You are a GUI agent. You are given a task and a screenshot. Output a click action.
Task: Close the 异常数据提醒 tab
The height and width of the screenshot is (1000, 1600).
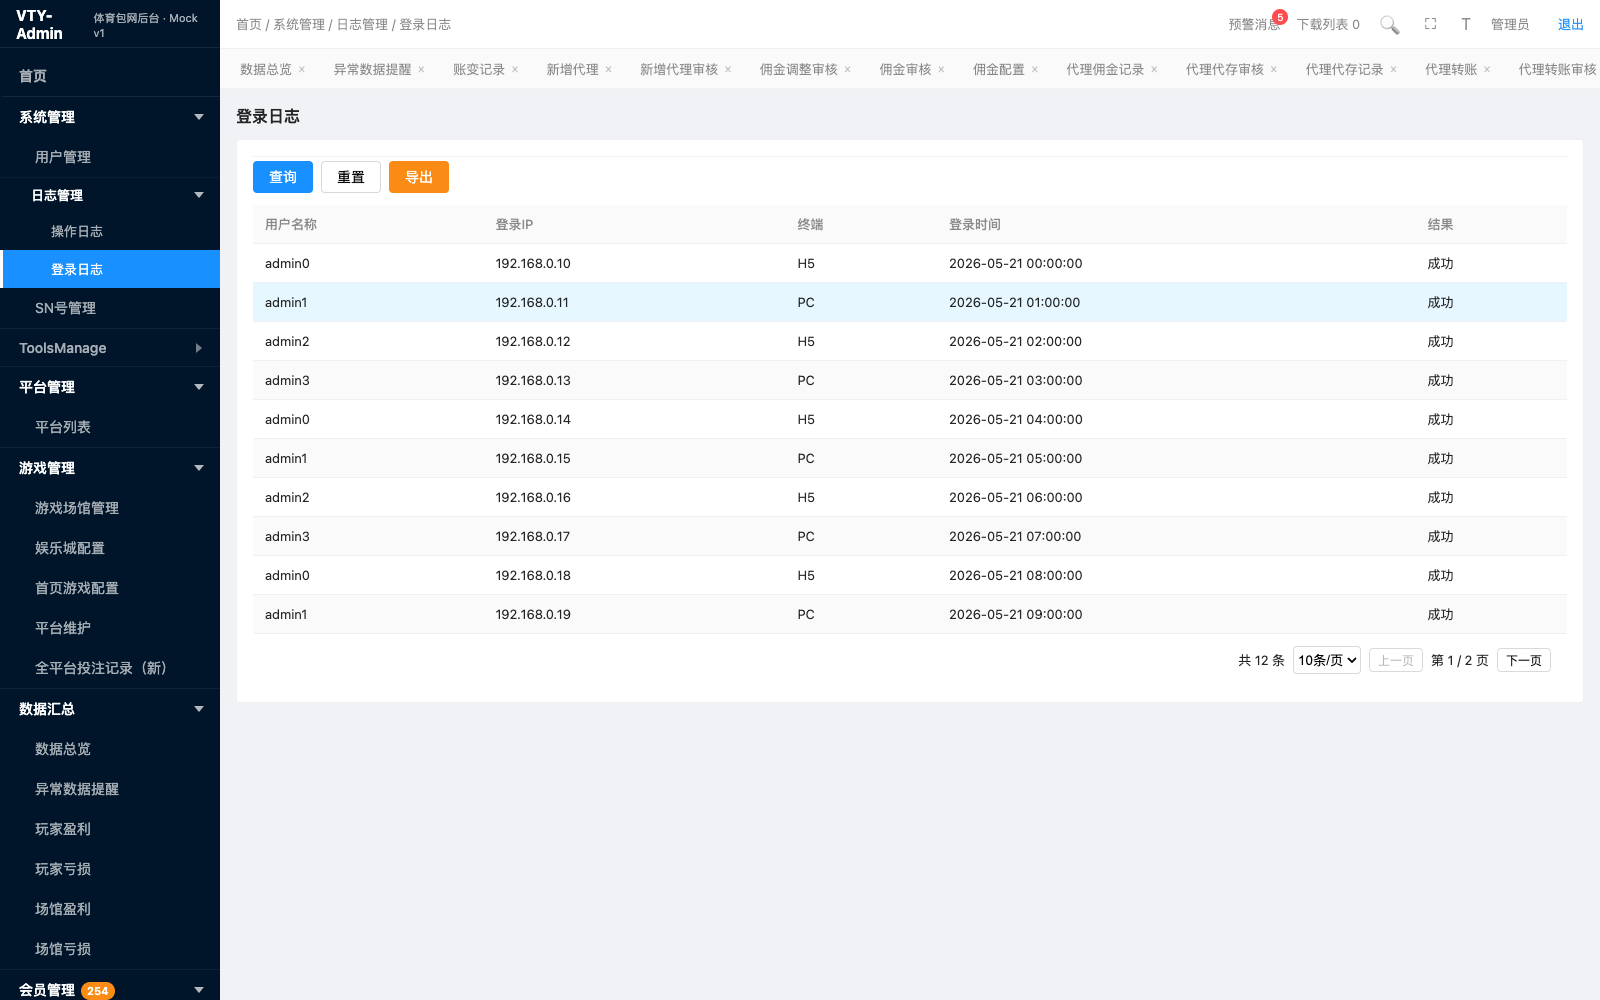[421, 70]
